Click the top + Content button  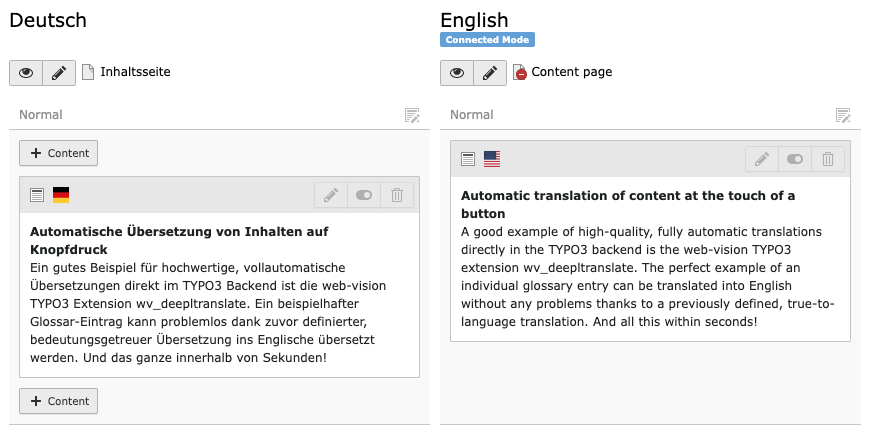point(59,153)
